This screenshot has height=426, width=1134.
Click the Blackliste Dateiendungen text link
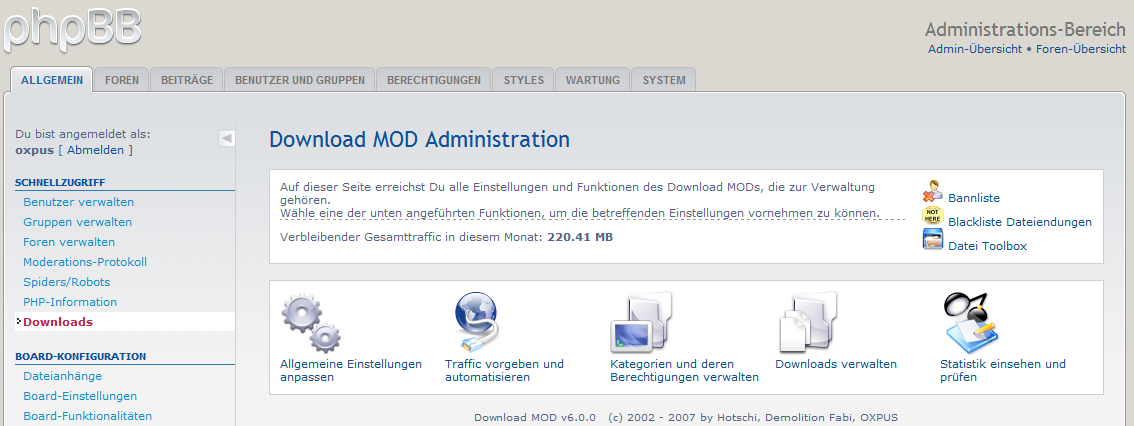[1020, 222]
